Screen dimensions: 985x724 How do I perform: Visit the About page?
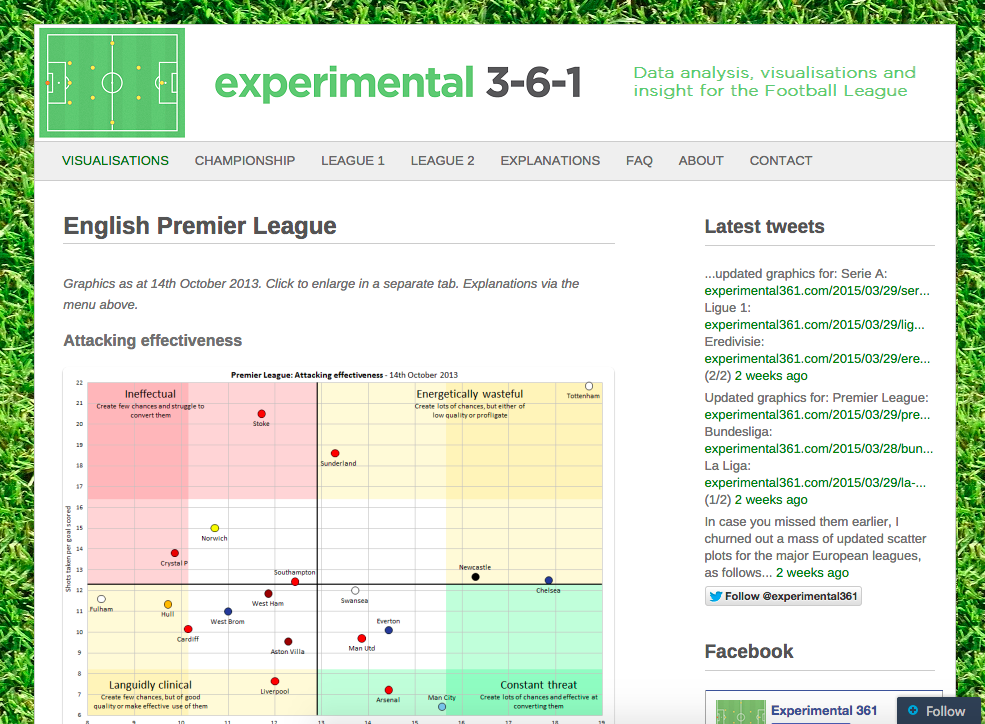coord(700,161)
